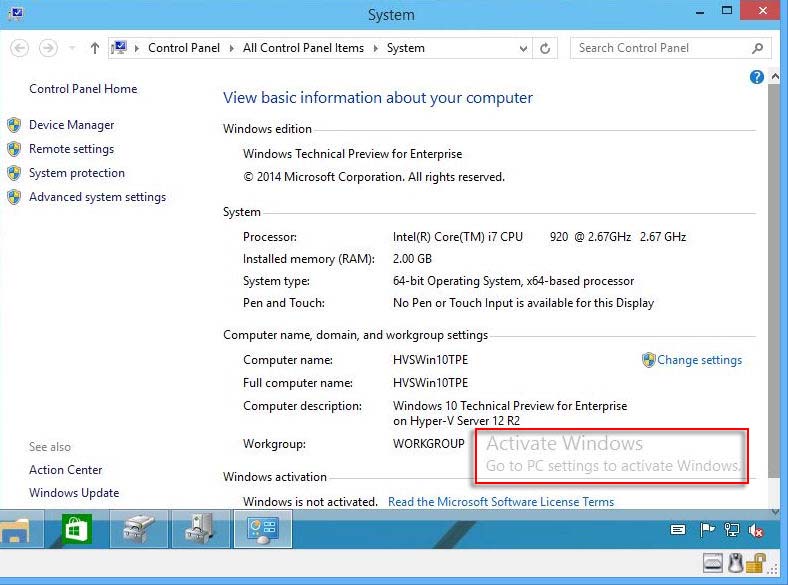Click 'Windows is not activated.' text
Viewport: 788px width, 585px height.
tap(310, 502)
